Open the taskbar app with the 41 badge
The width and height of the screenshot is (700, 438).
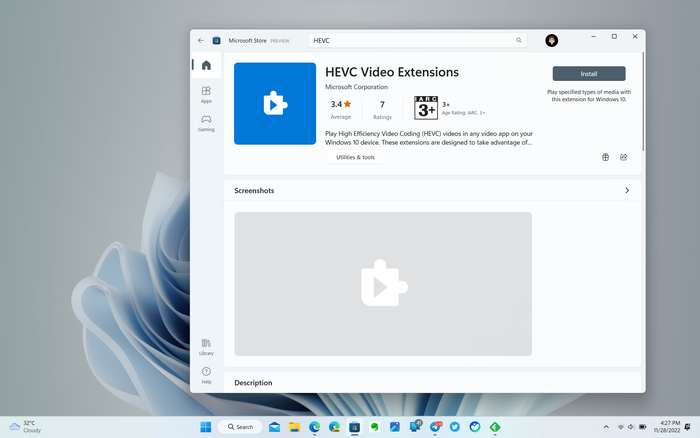pos(415,426)
